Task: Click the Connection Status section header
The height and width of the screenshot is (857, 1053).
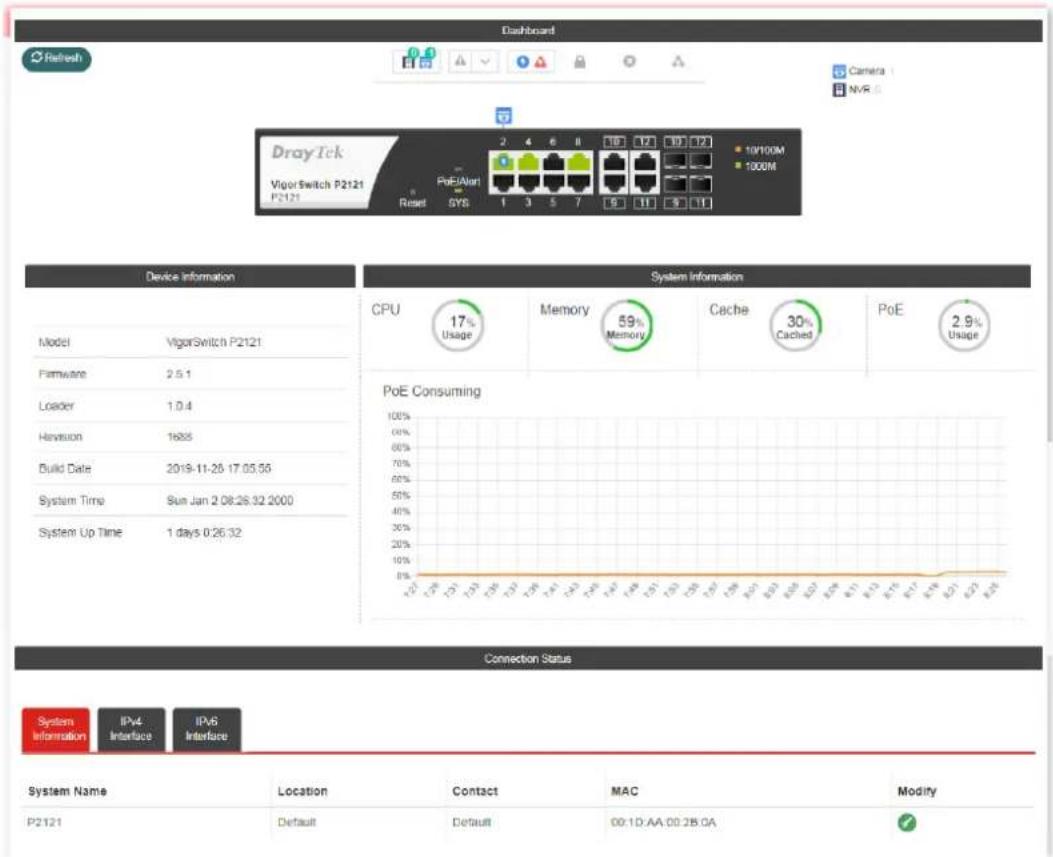Action: pos(528,659)
